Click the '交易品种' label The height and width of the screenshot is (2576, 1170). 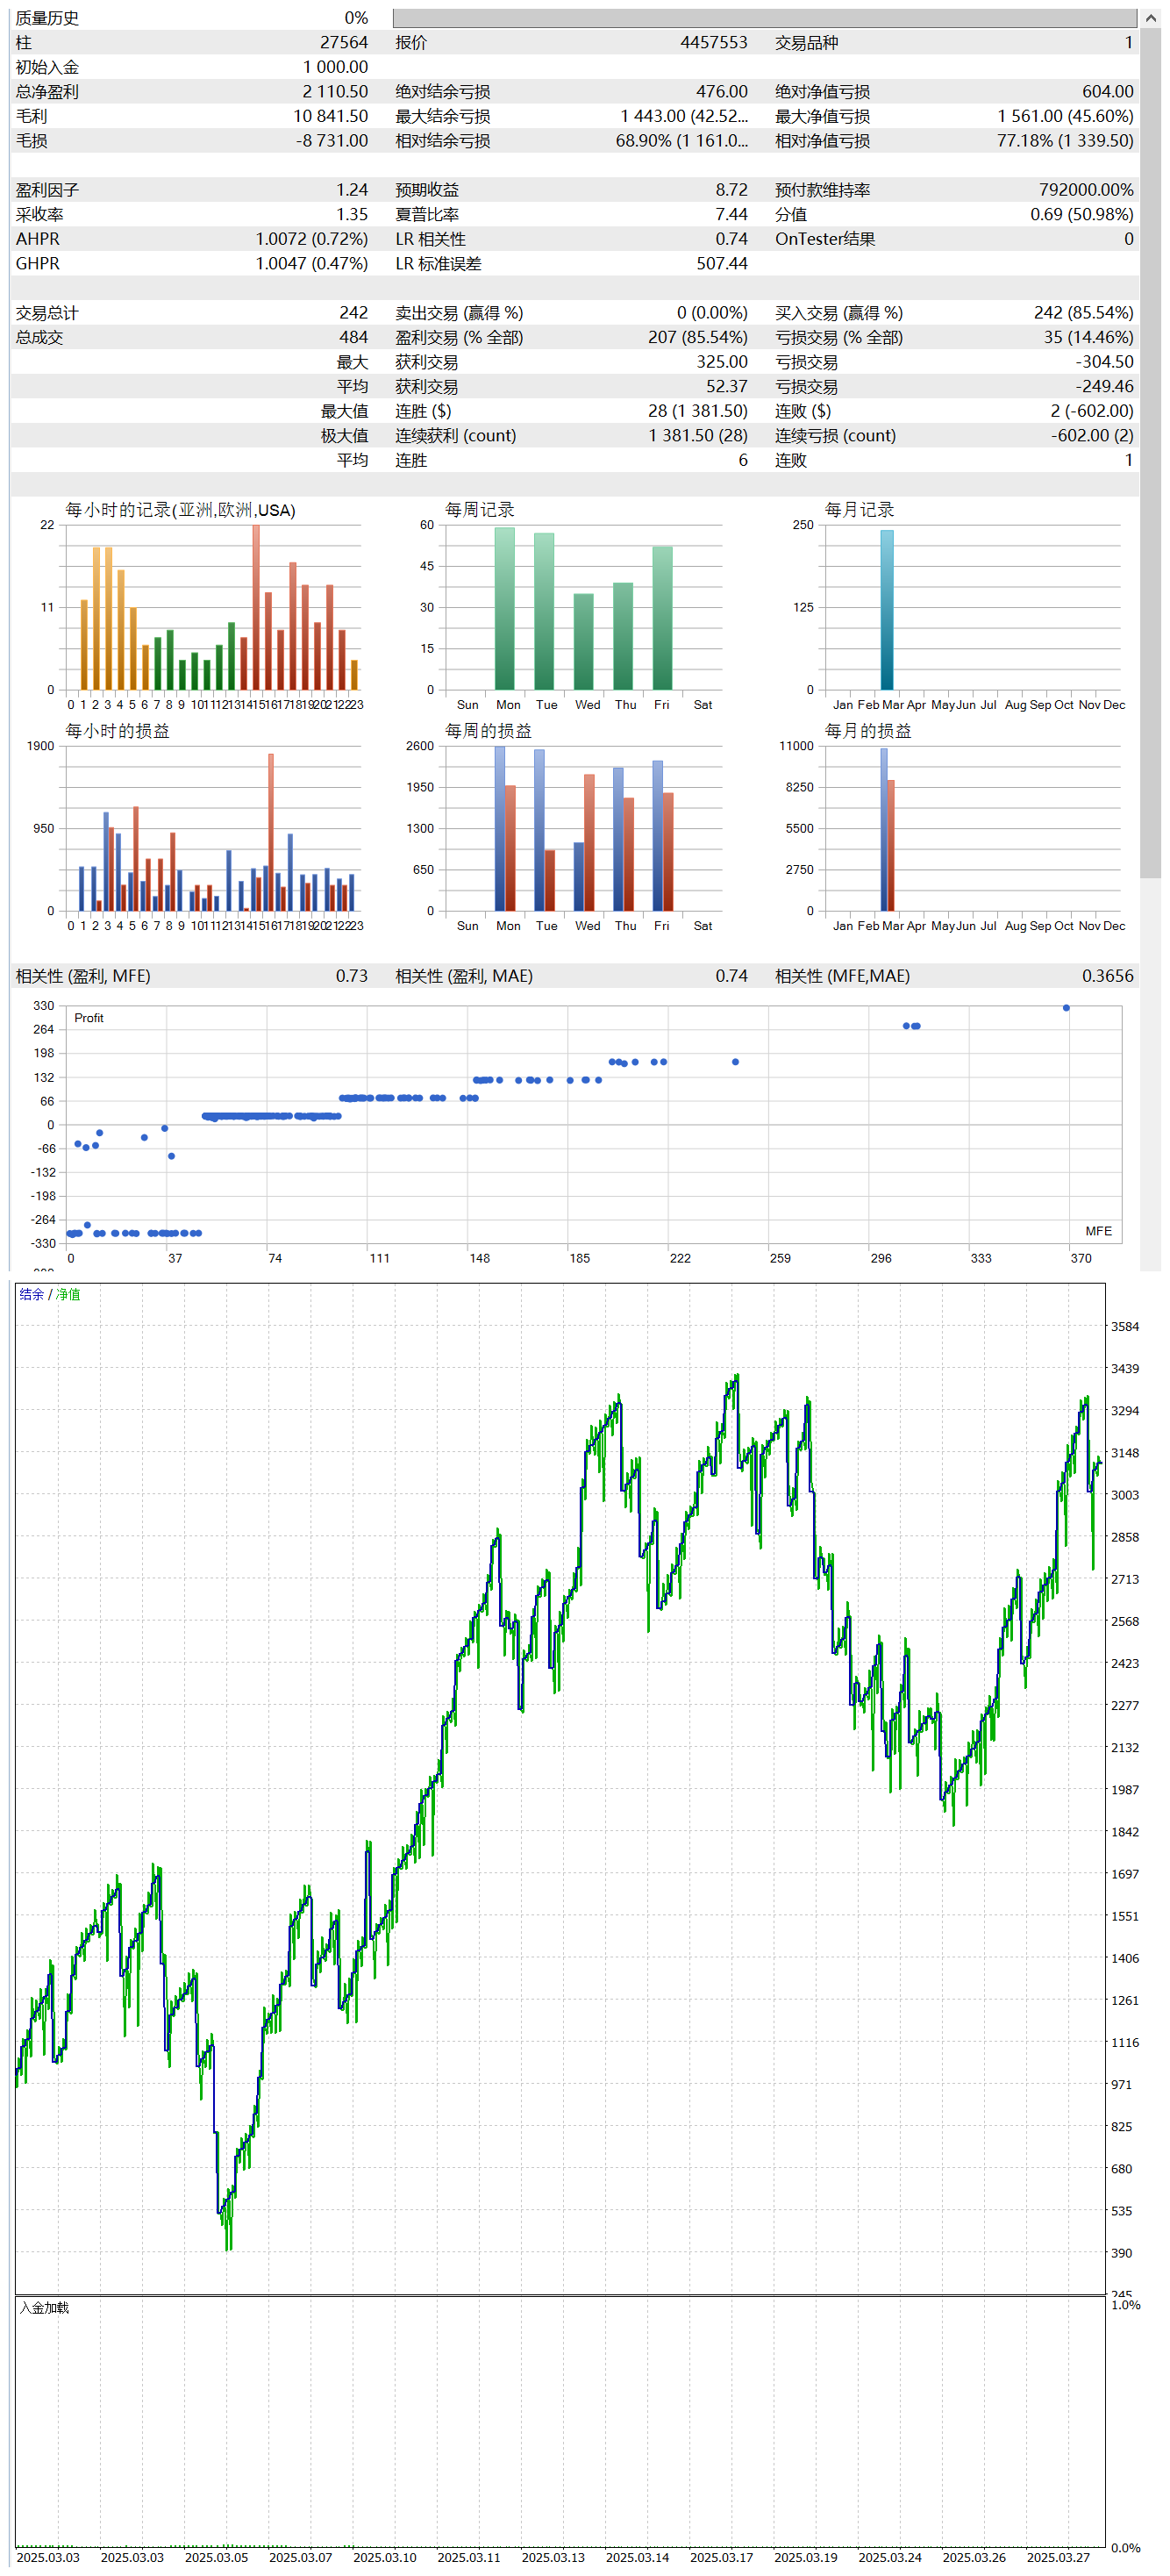click(807, 42)
